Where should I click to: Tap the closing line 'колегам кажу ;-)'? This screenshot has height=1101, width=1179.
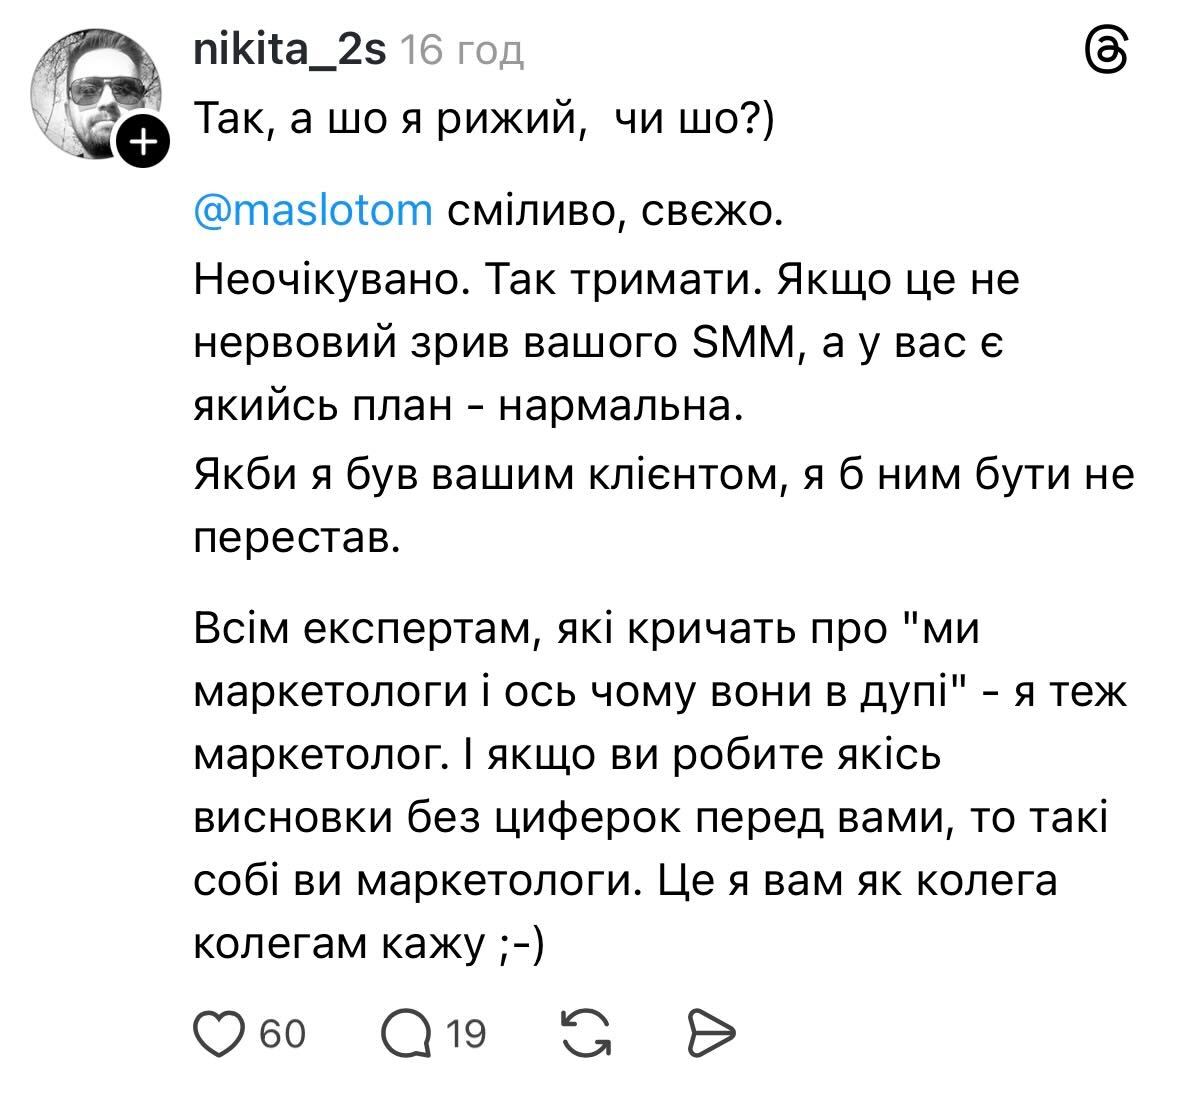pos(368,943)
